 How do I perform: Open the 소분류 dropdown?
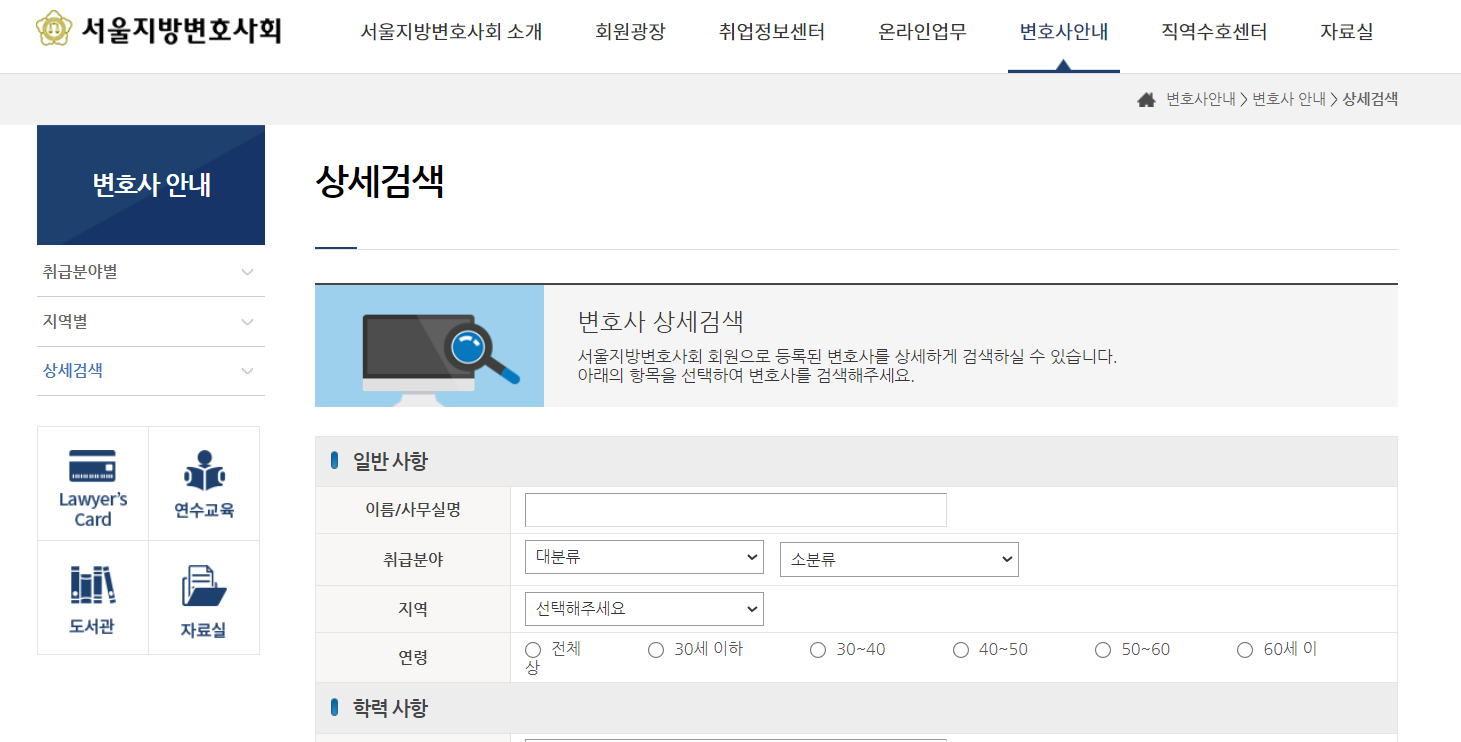(898, 558)
